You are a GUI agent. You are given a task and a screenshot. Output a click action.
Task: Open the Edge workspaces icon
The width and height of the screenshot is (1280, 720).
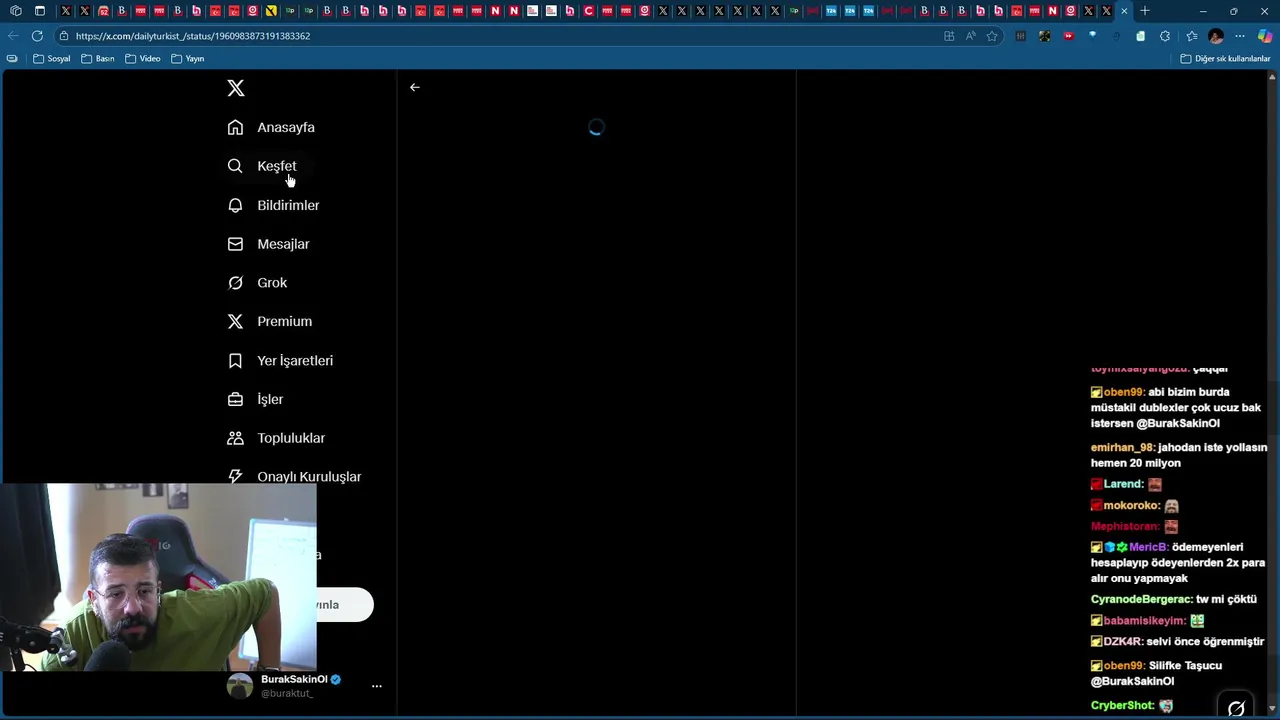tap(16, 11)
